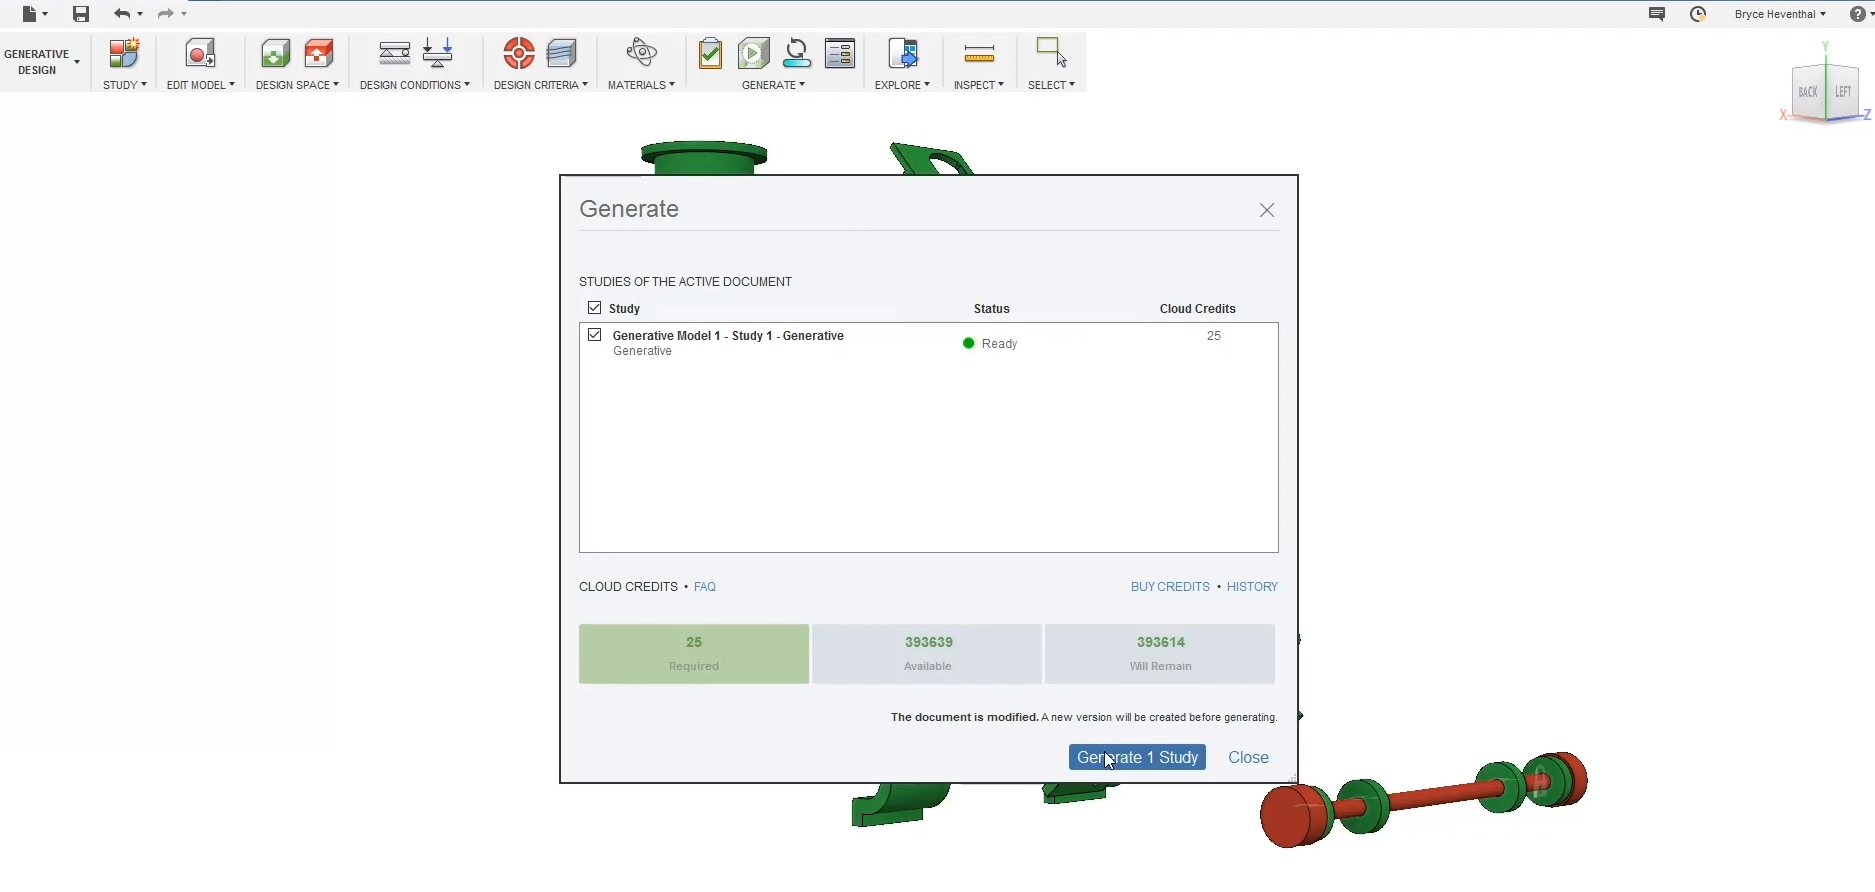Open the Generate toolbar menu
Image resolution: width=1875 pixels, height=892 pixels.
773,85
